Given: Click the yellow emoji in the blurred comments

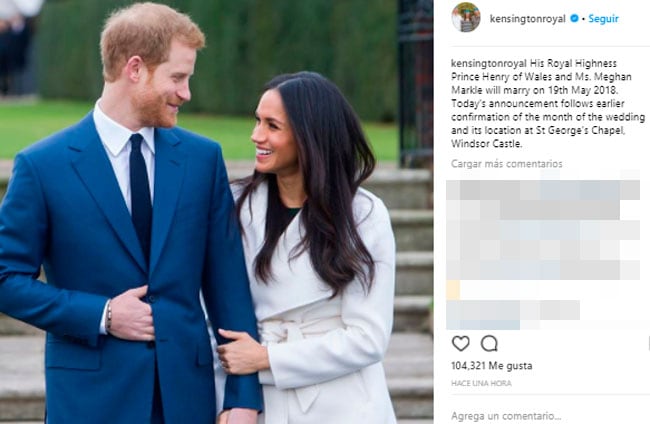Looking at the screenshot, I should tap(453, 290).
